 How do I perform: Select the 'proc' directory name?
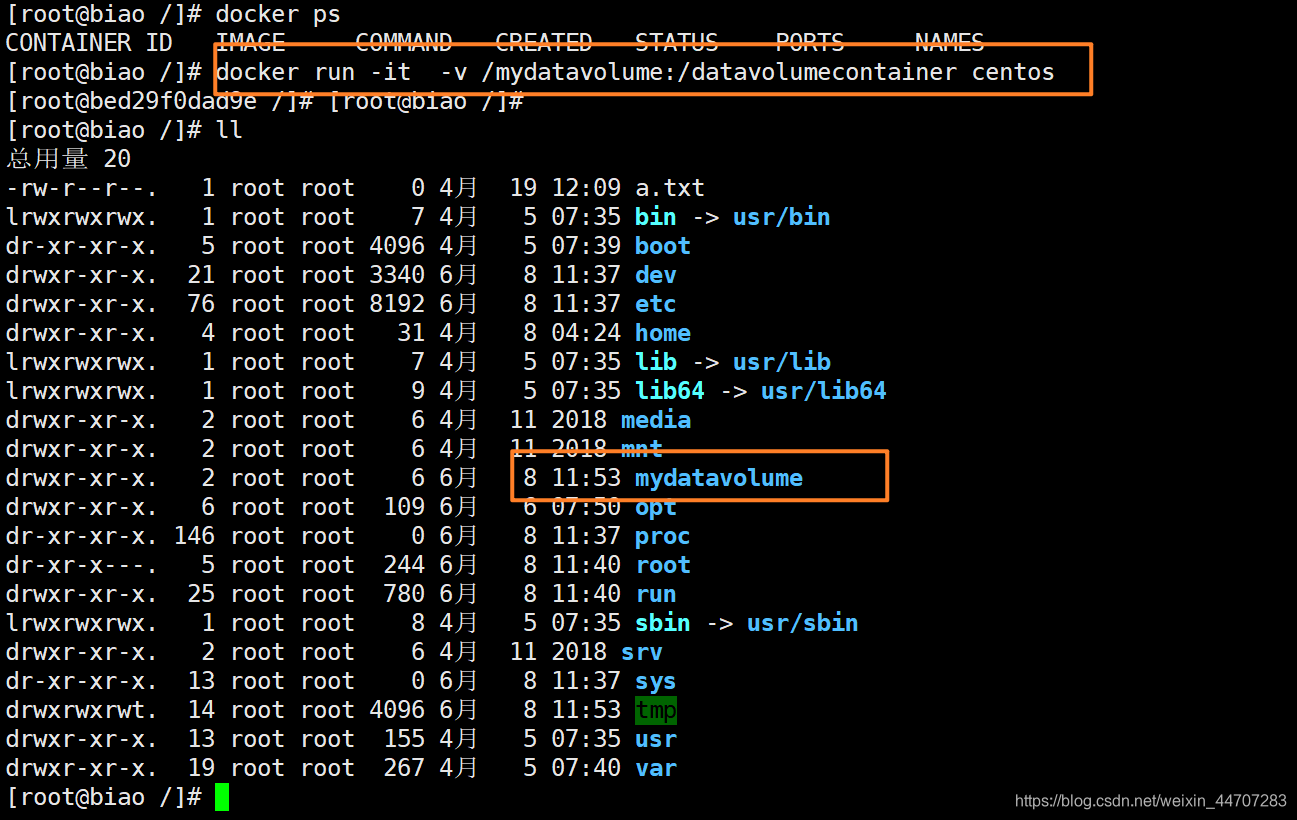pyautogui.click(x=663, y=536)
